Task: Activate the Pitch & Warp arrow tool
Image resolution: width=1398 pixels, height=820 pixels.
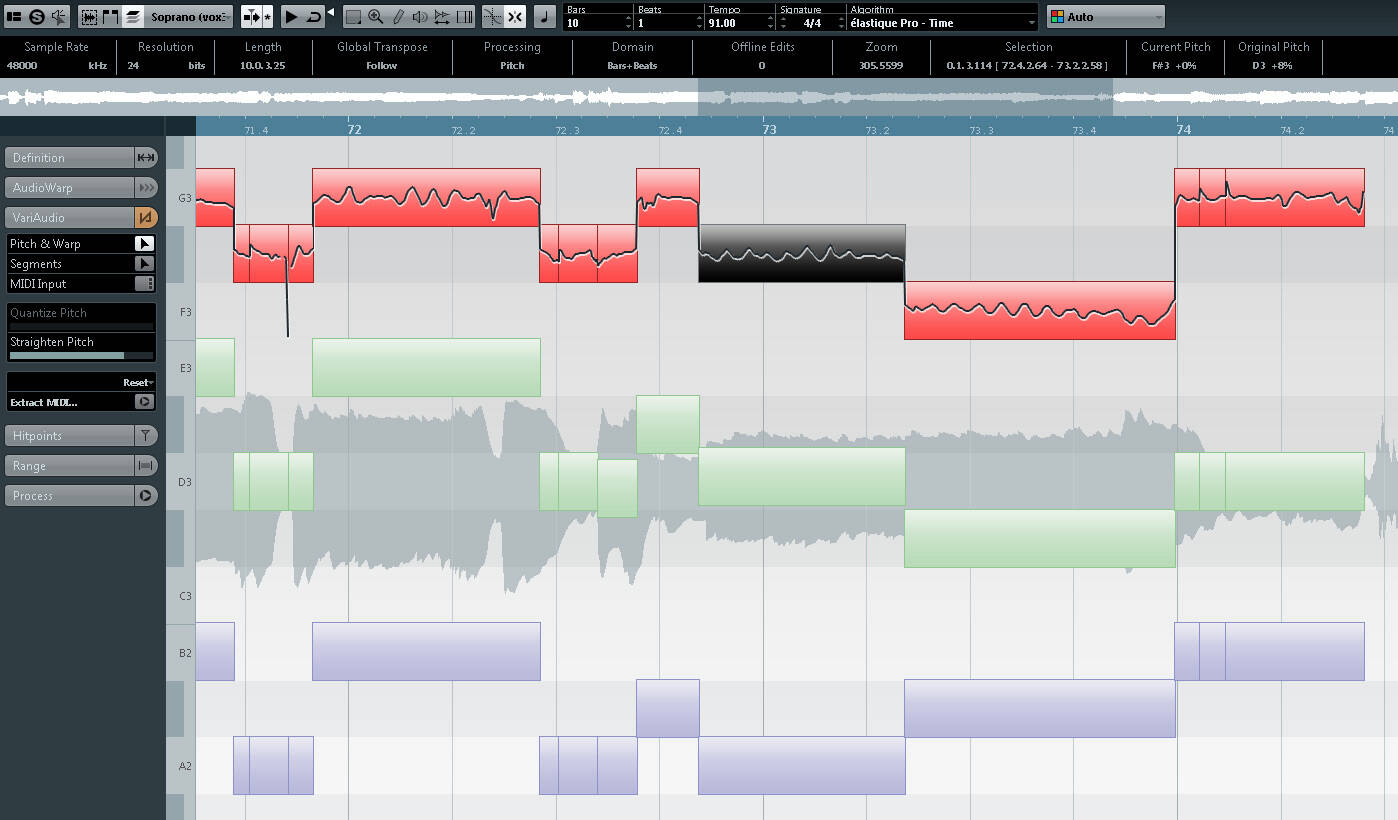Action: [145, 243]
